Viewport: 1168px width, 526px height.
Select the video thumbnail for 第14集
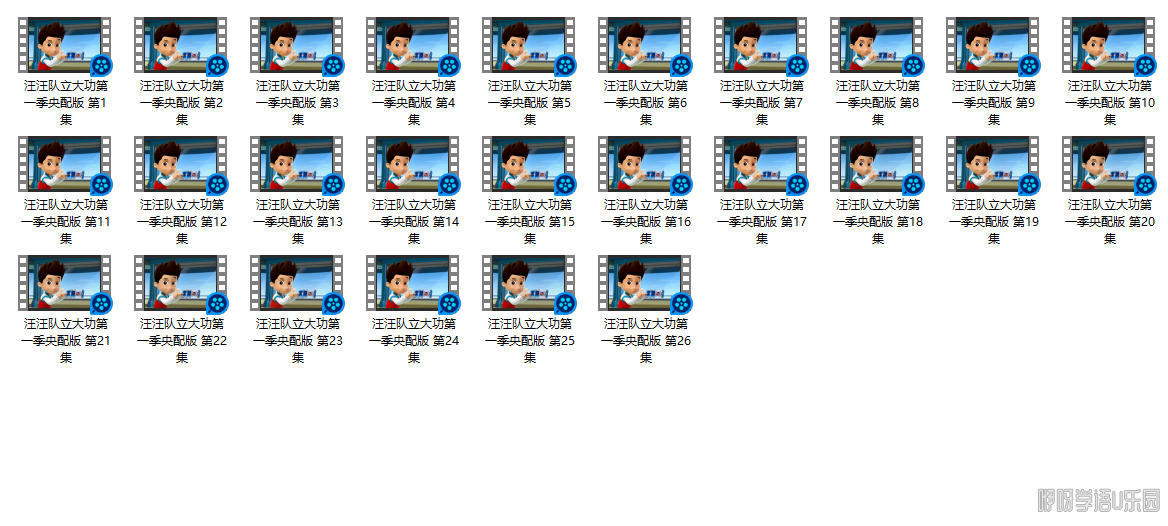point(414,164)
